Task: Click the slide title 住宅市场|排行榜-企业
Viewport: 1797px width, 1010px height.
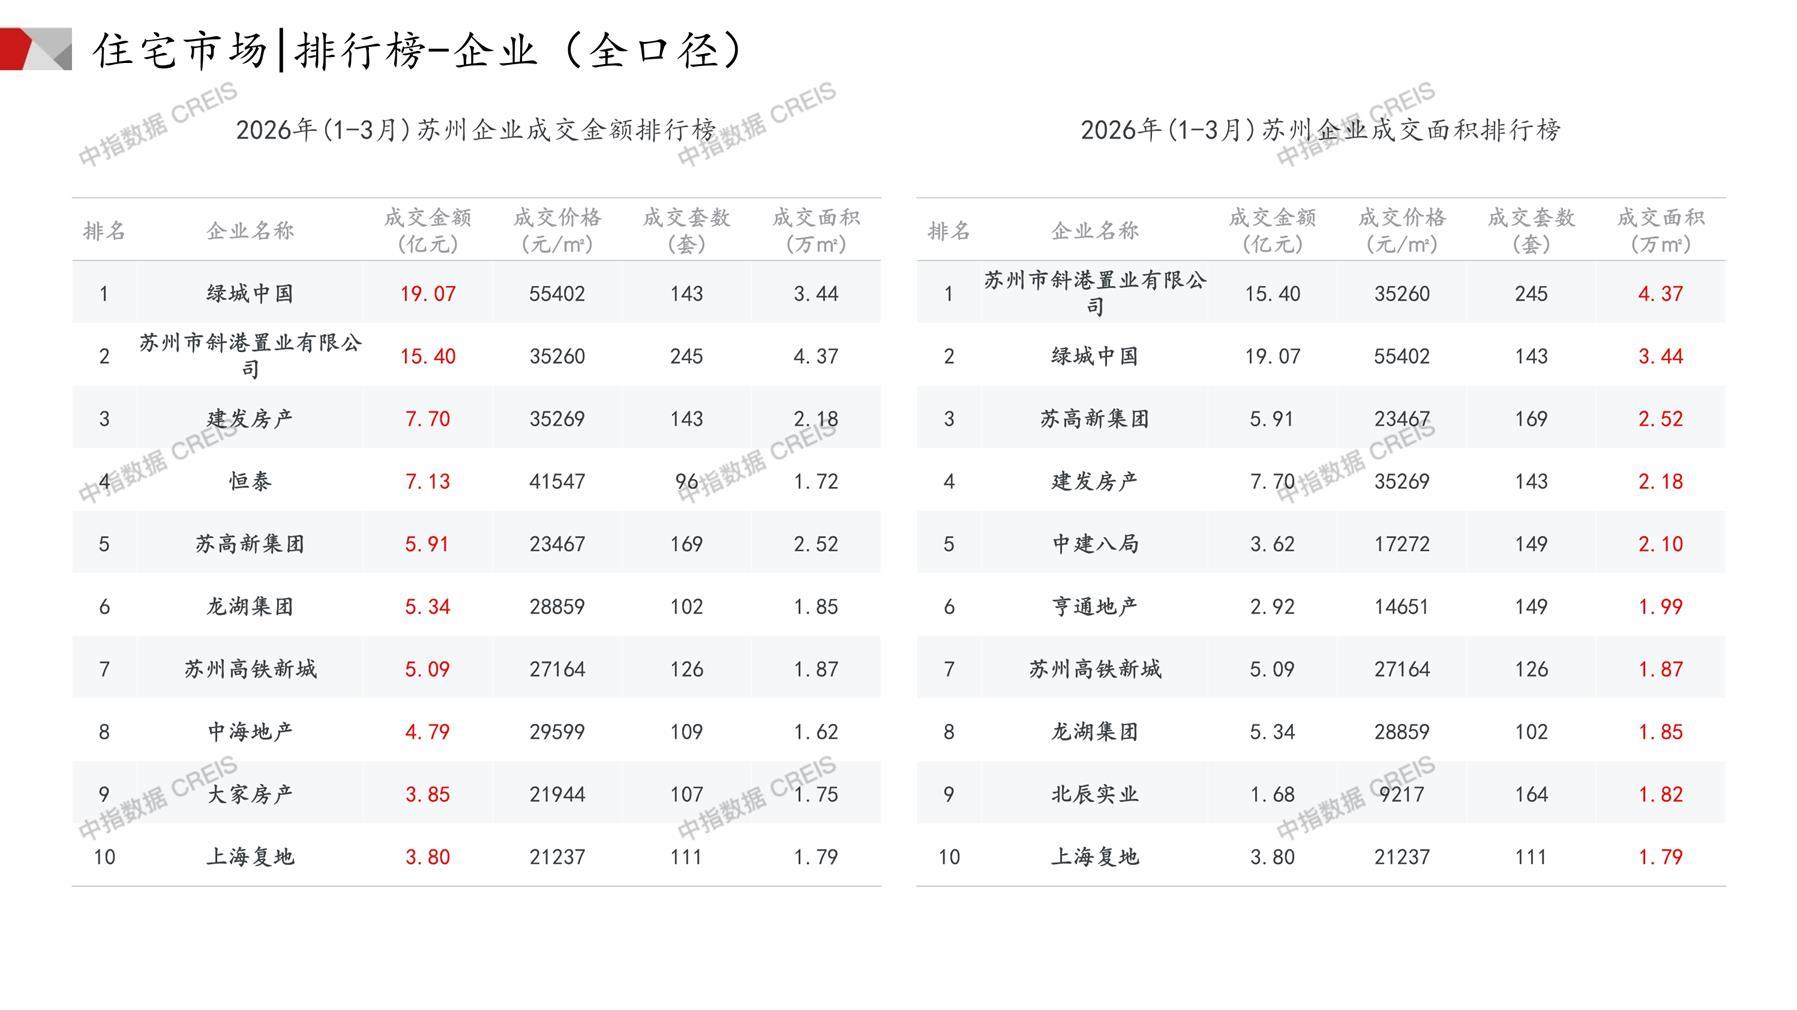Action: point(420,50)
